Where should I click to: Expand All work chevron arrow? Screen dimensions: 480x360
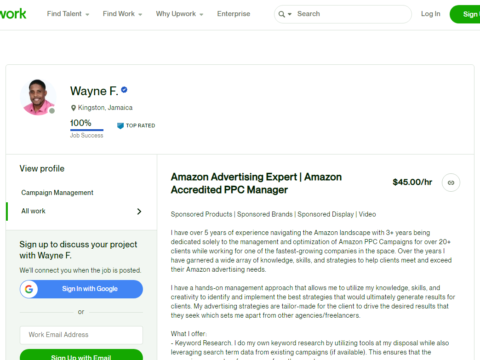point(139,211)
